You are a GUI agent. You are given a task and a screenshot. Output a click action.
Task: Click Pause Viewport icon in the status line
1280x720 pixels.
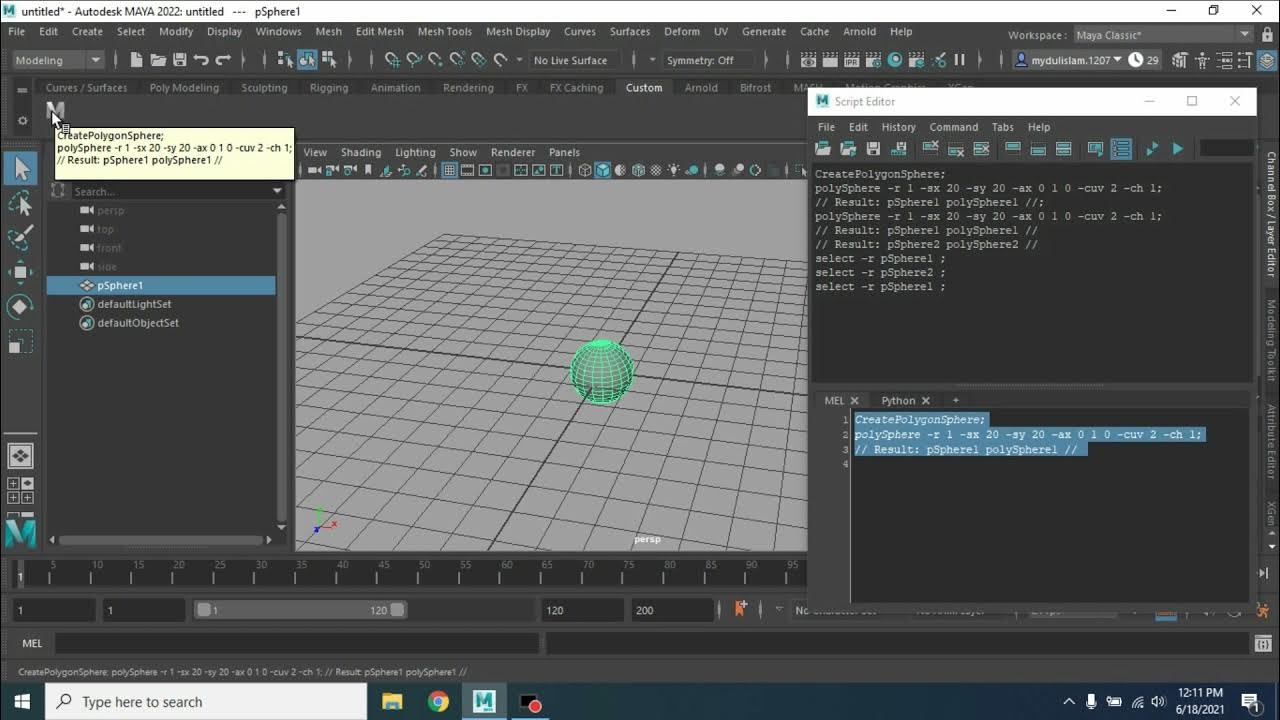(960, 60)
